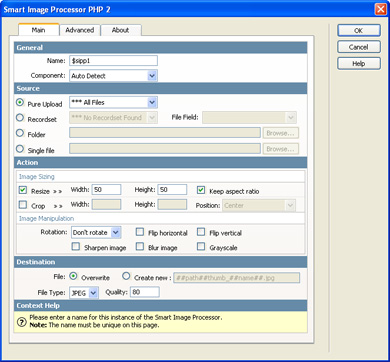Toggle the Resize checkbox
This screenshot has height=362, width=390.
click(23, 190)
